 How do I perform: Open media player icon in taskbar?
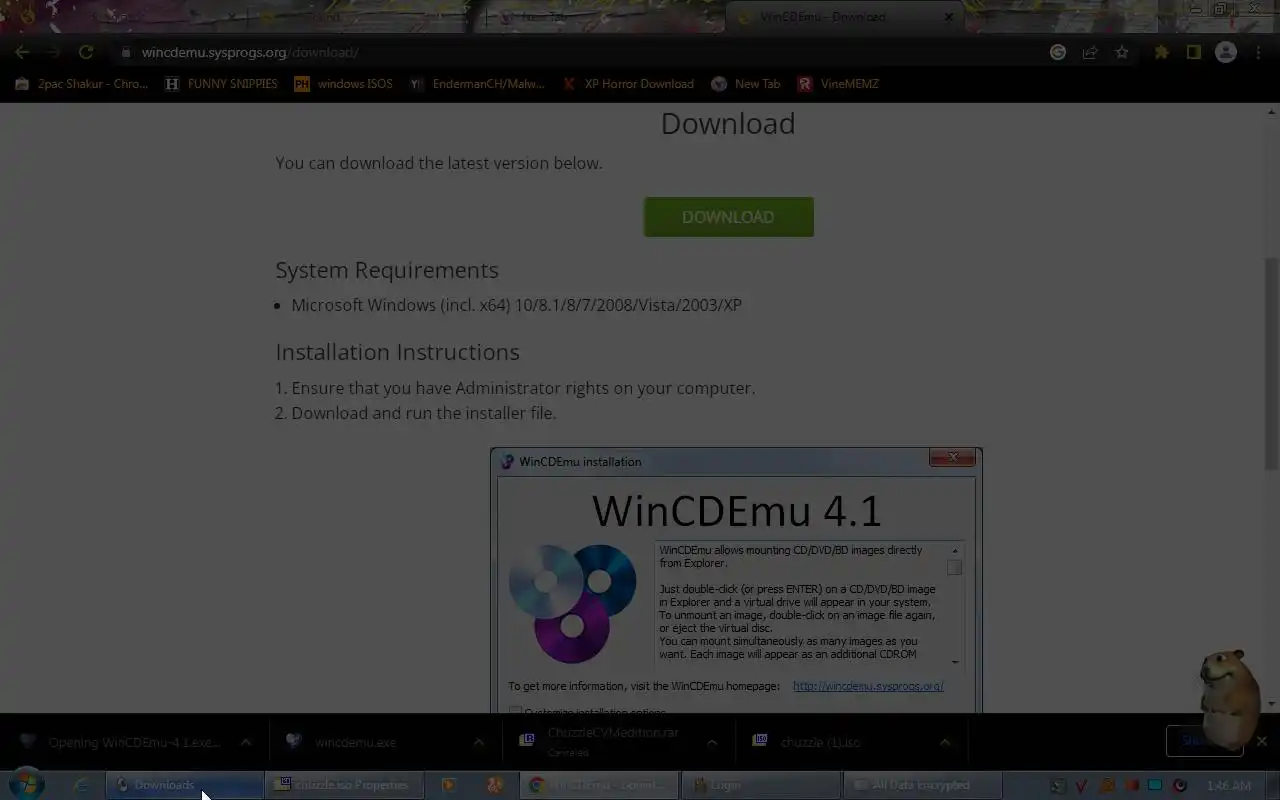448,785
